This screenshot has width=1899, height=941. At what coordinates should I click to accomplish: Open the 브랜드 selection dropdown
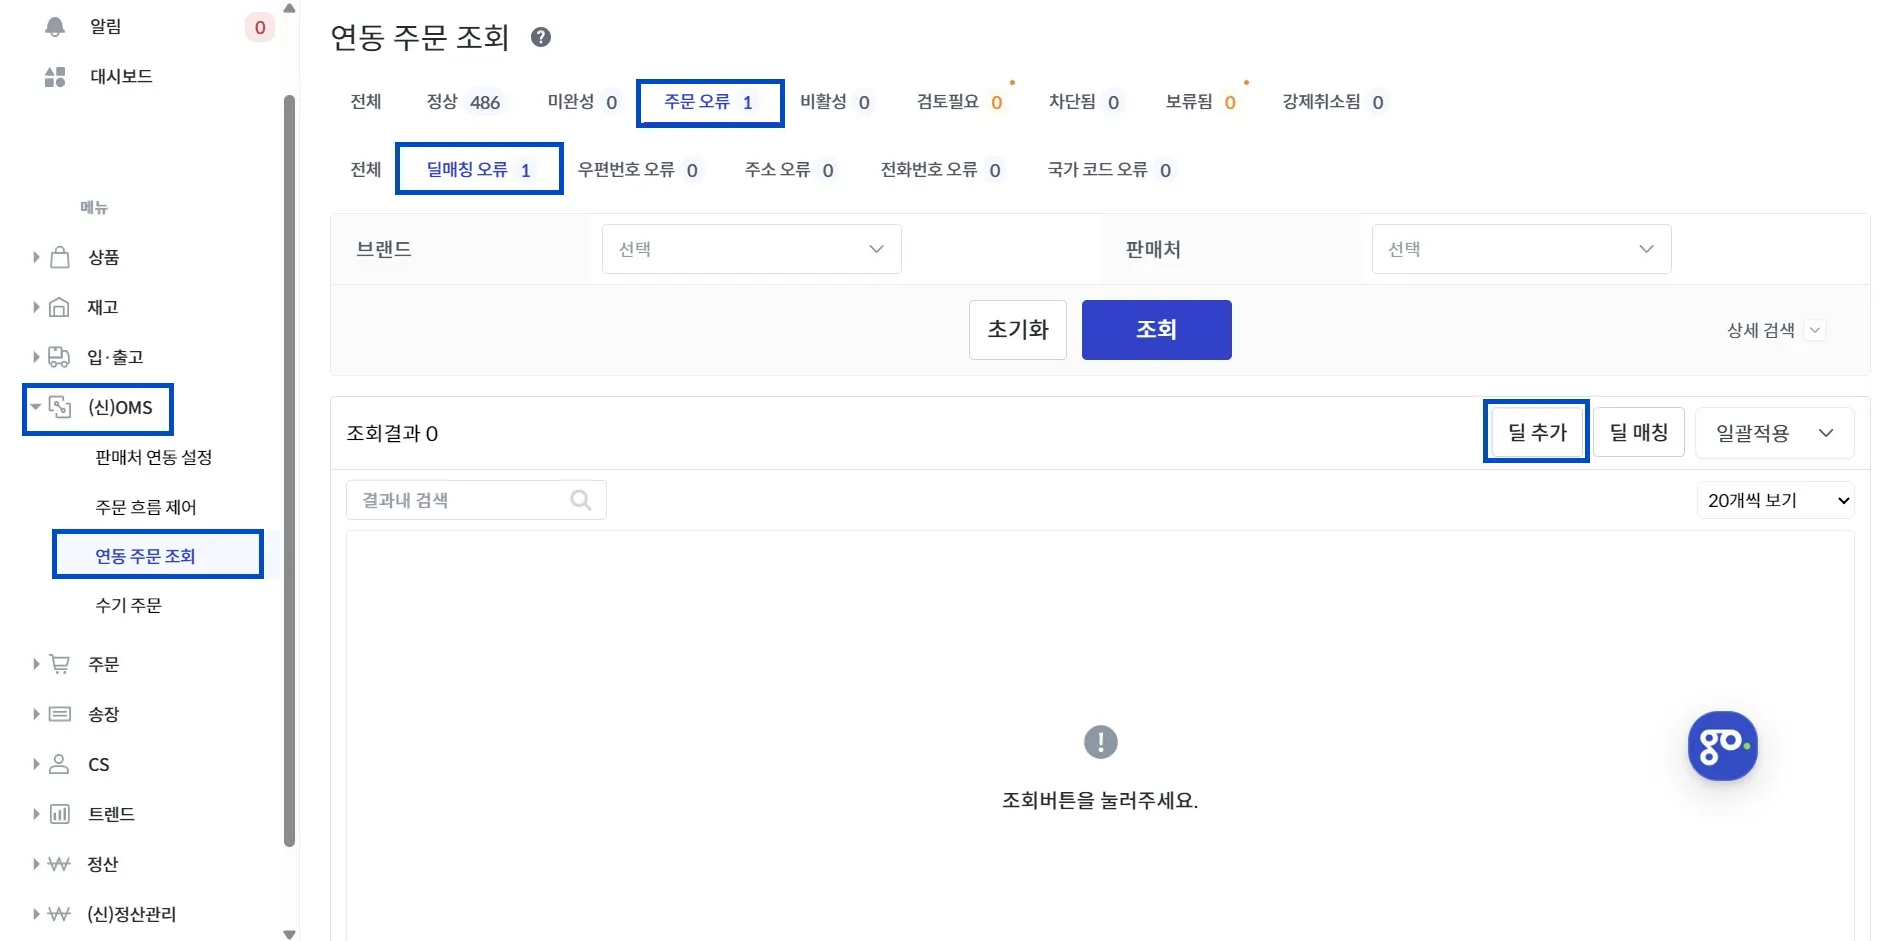pos(752,249)
